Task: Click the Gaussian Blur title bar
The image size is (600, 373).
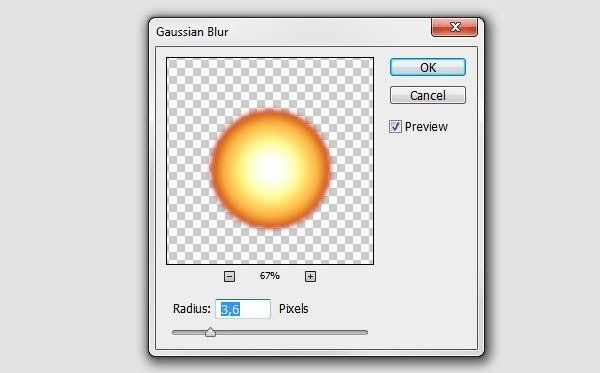Action: coord(291,31)
